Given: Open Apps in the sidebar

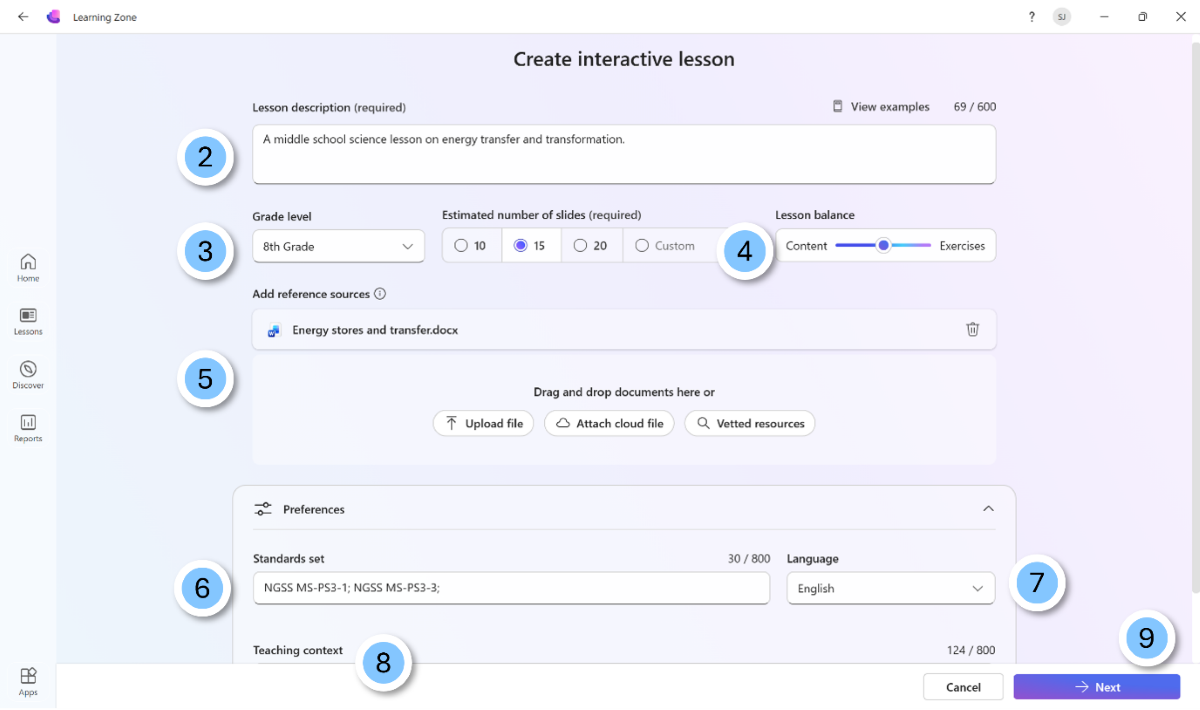Looking at the screenshot, I should tap(28, 682).
